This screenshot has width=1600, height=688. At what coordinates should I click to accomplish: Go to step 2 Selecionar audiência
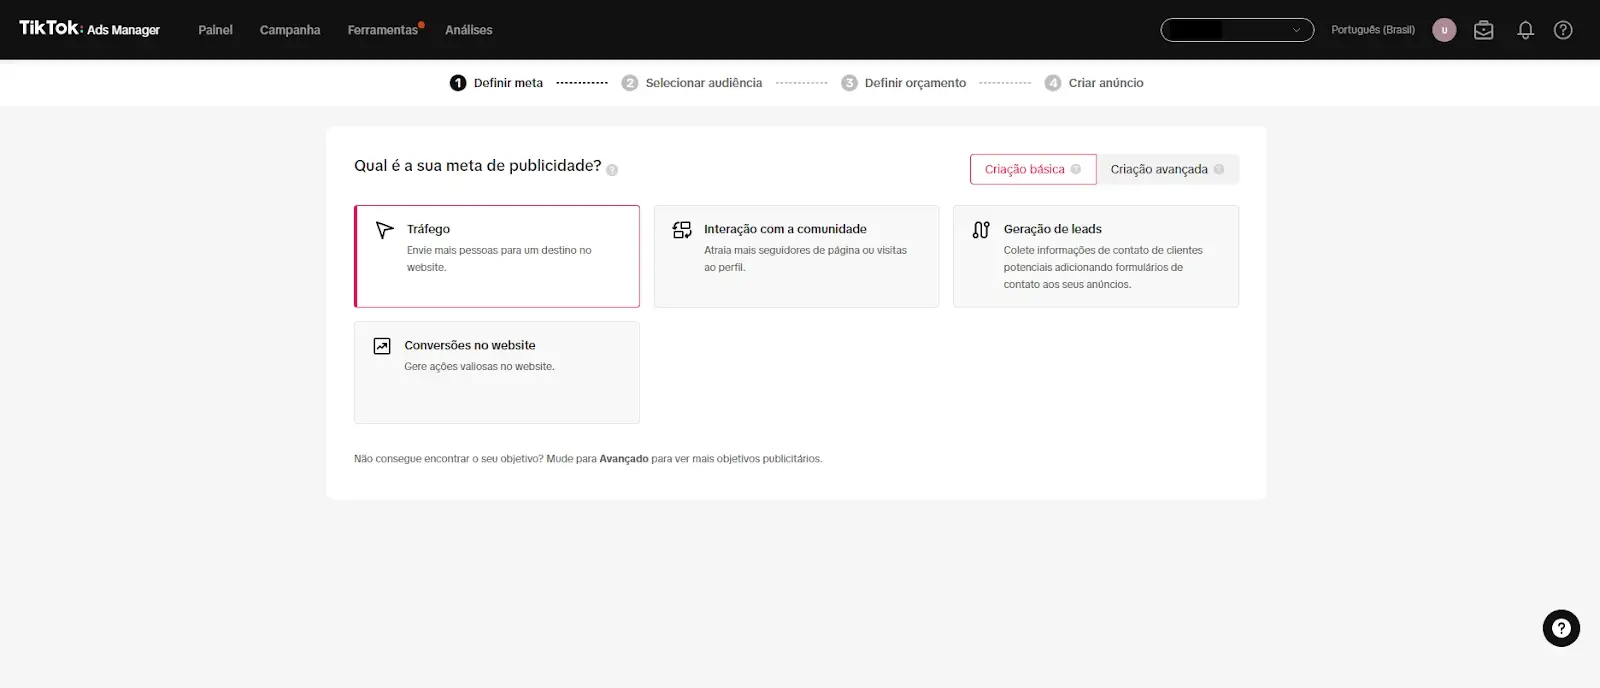[x=692, y=83]
